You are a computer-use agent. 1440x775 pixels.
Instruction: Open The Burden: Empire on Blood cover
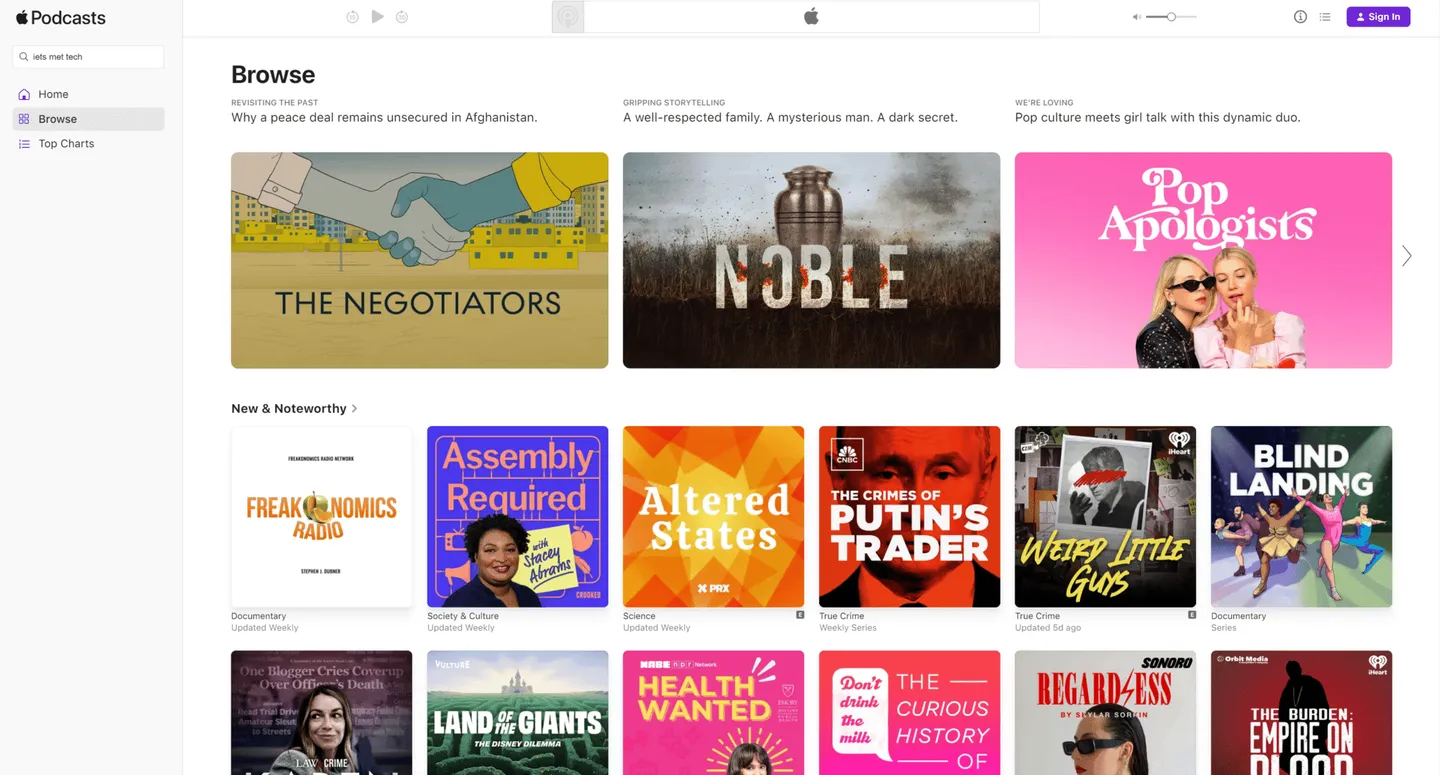tap(1301, 713)
